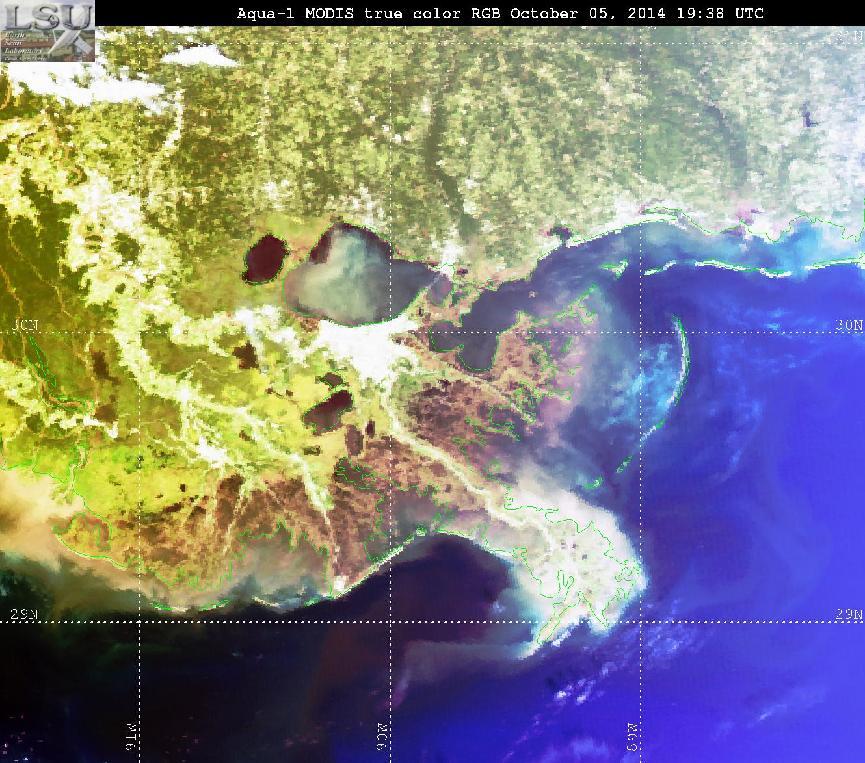The width and height of the screenshot is (865, 763).
Task: Click the grid intersection of 29N and 89W
Action: tap(641, 622)
